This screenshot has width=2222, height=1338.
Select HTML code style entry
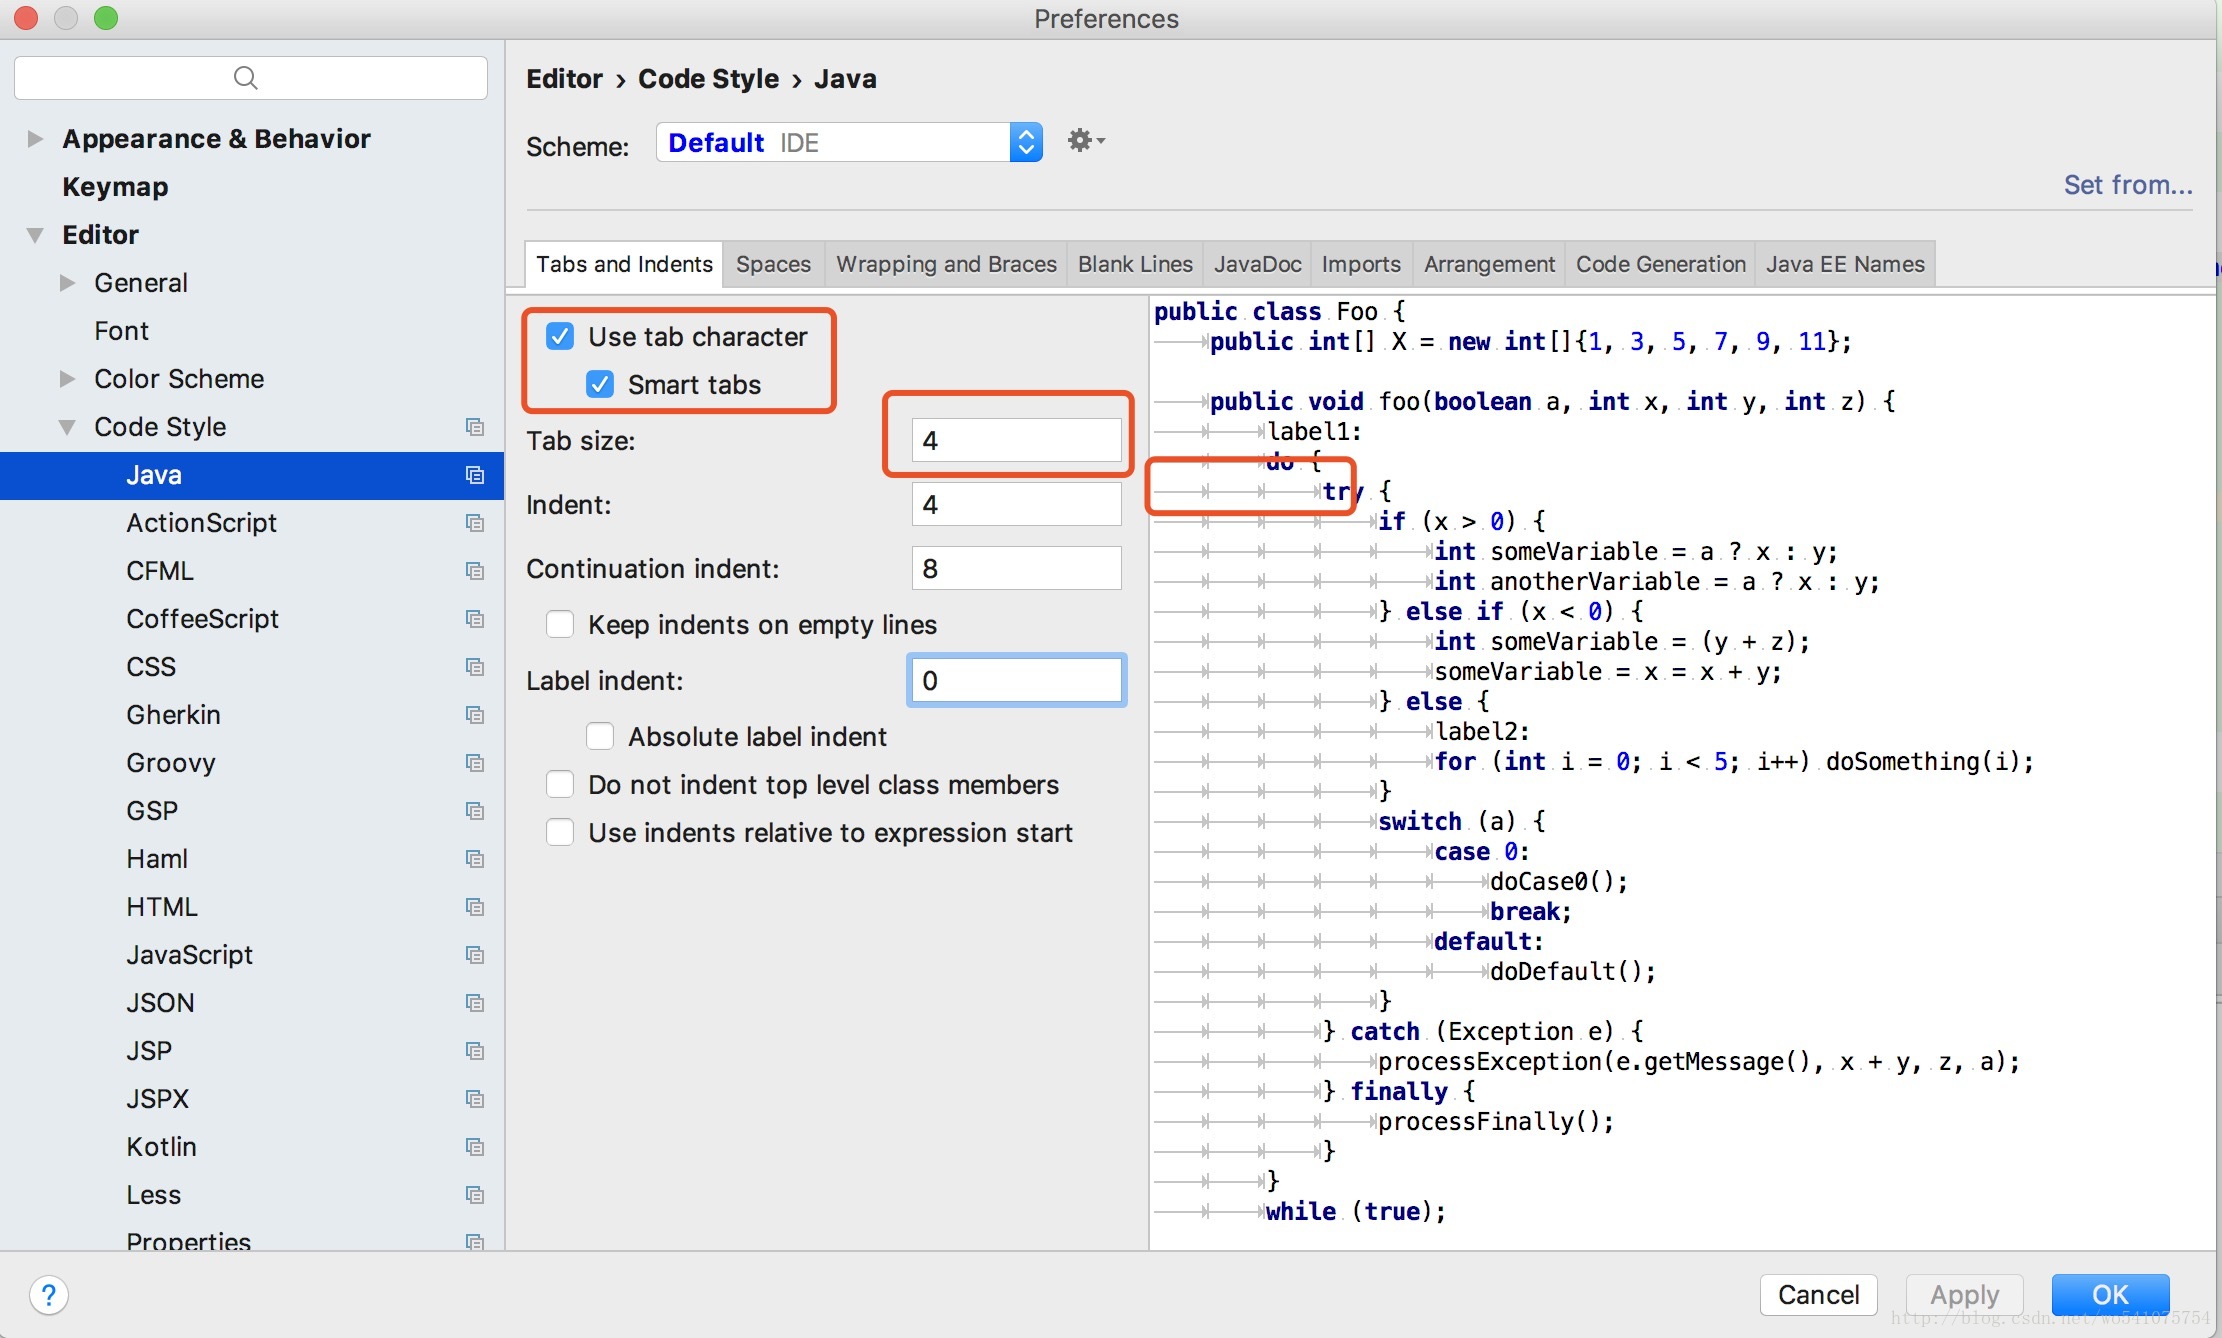coord(162,907)
